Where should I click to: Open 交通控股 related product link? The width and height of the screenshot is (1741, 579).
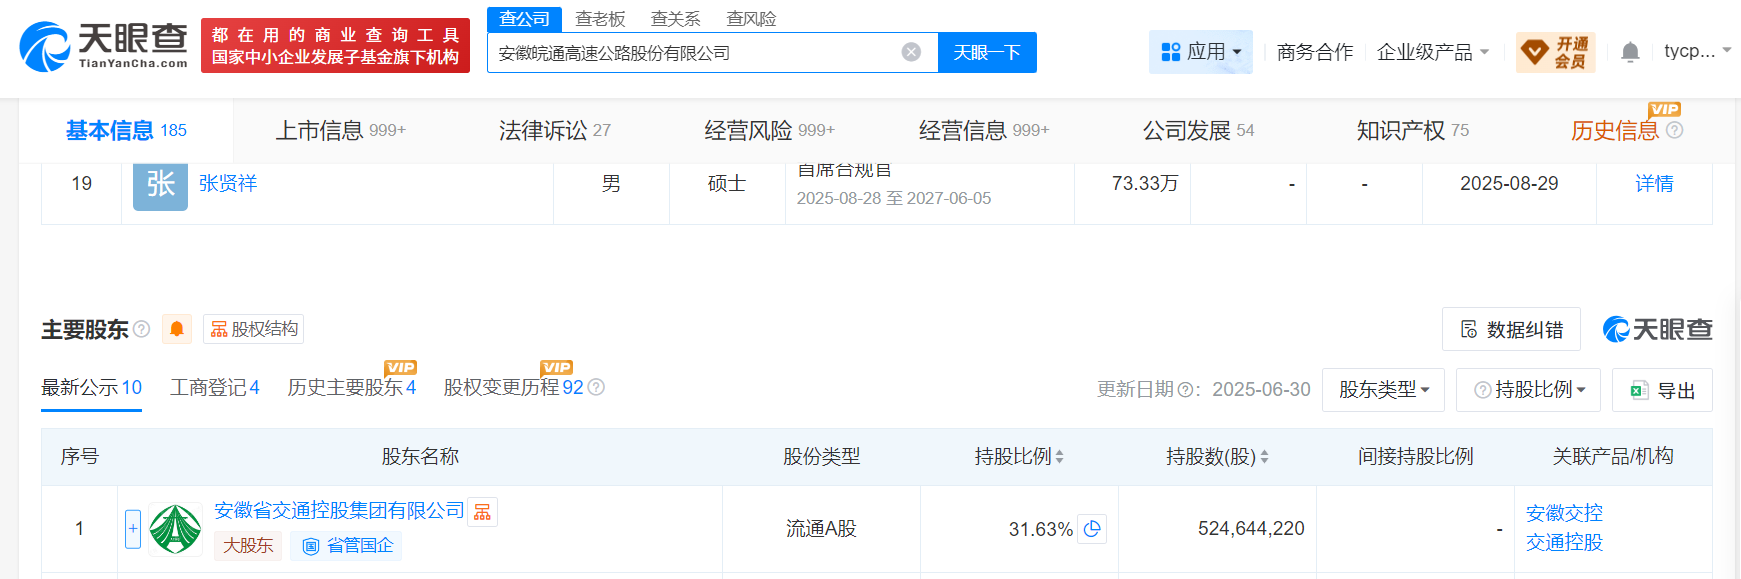1564,542
